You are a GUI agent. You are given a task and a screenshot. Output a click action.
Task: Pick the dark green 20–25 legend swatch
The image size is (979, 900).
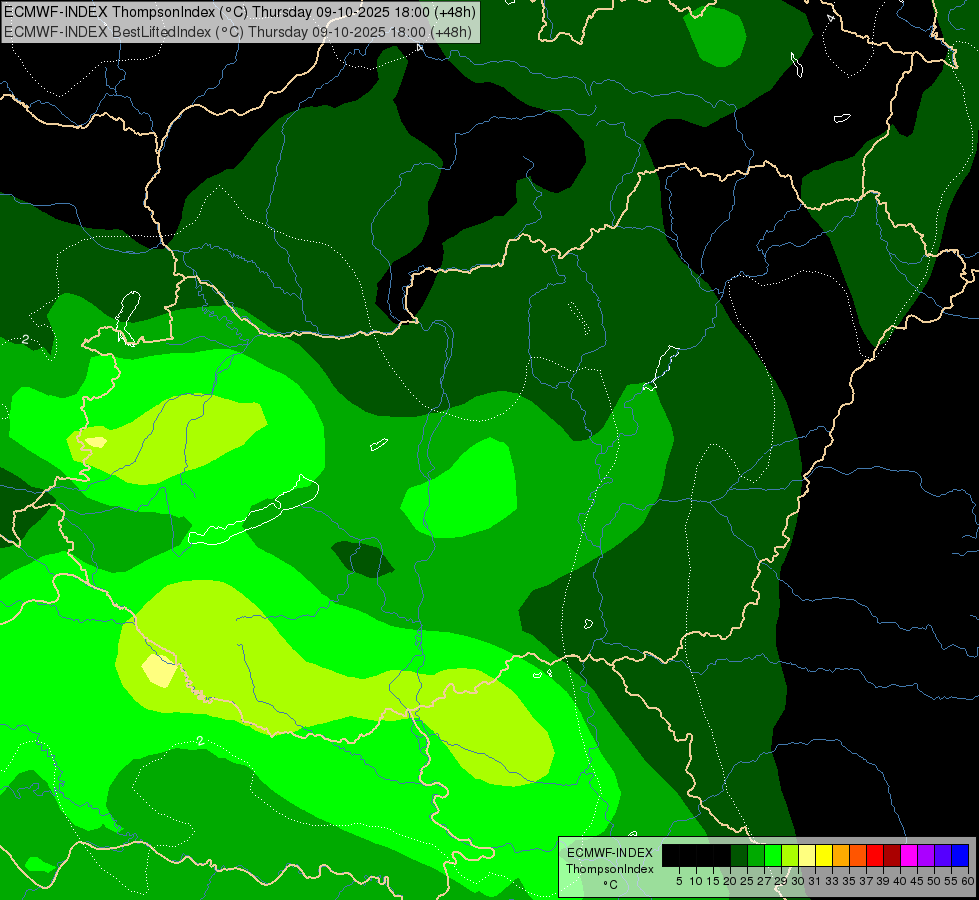click(739, 855)
